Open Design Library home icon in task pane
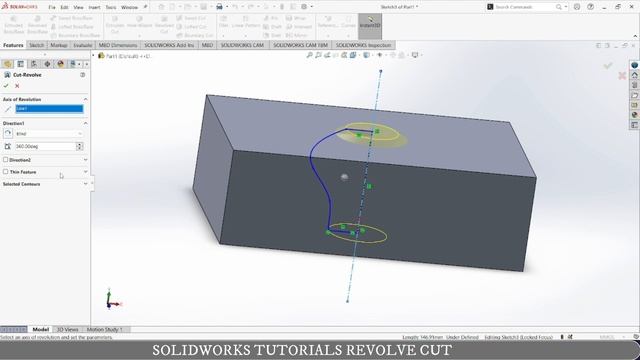 point(634,75)
